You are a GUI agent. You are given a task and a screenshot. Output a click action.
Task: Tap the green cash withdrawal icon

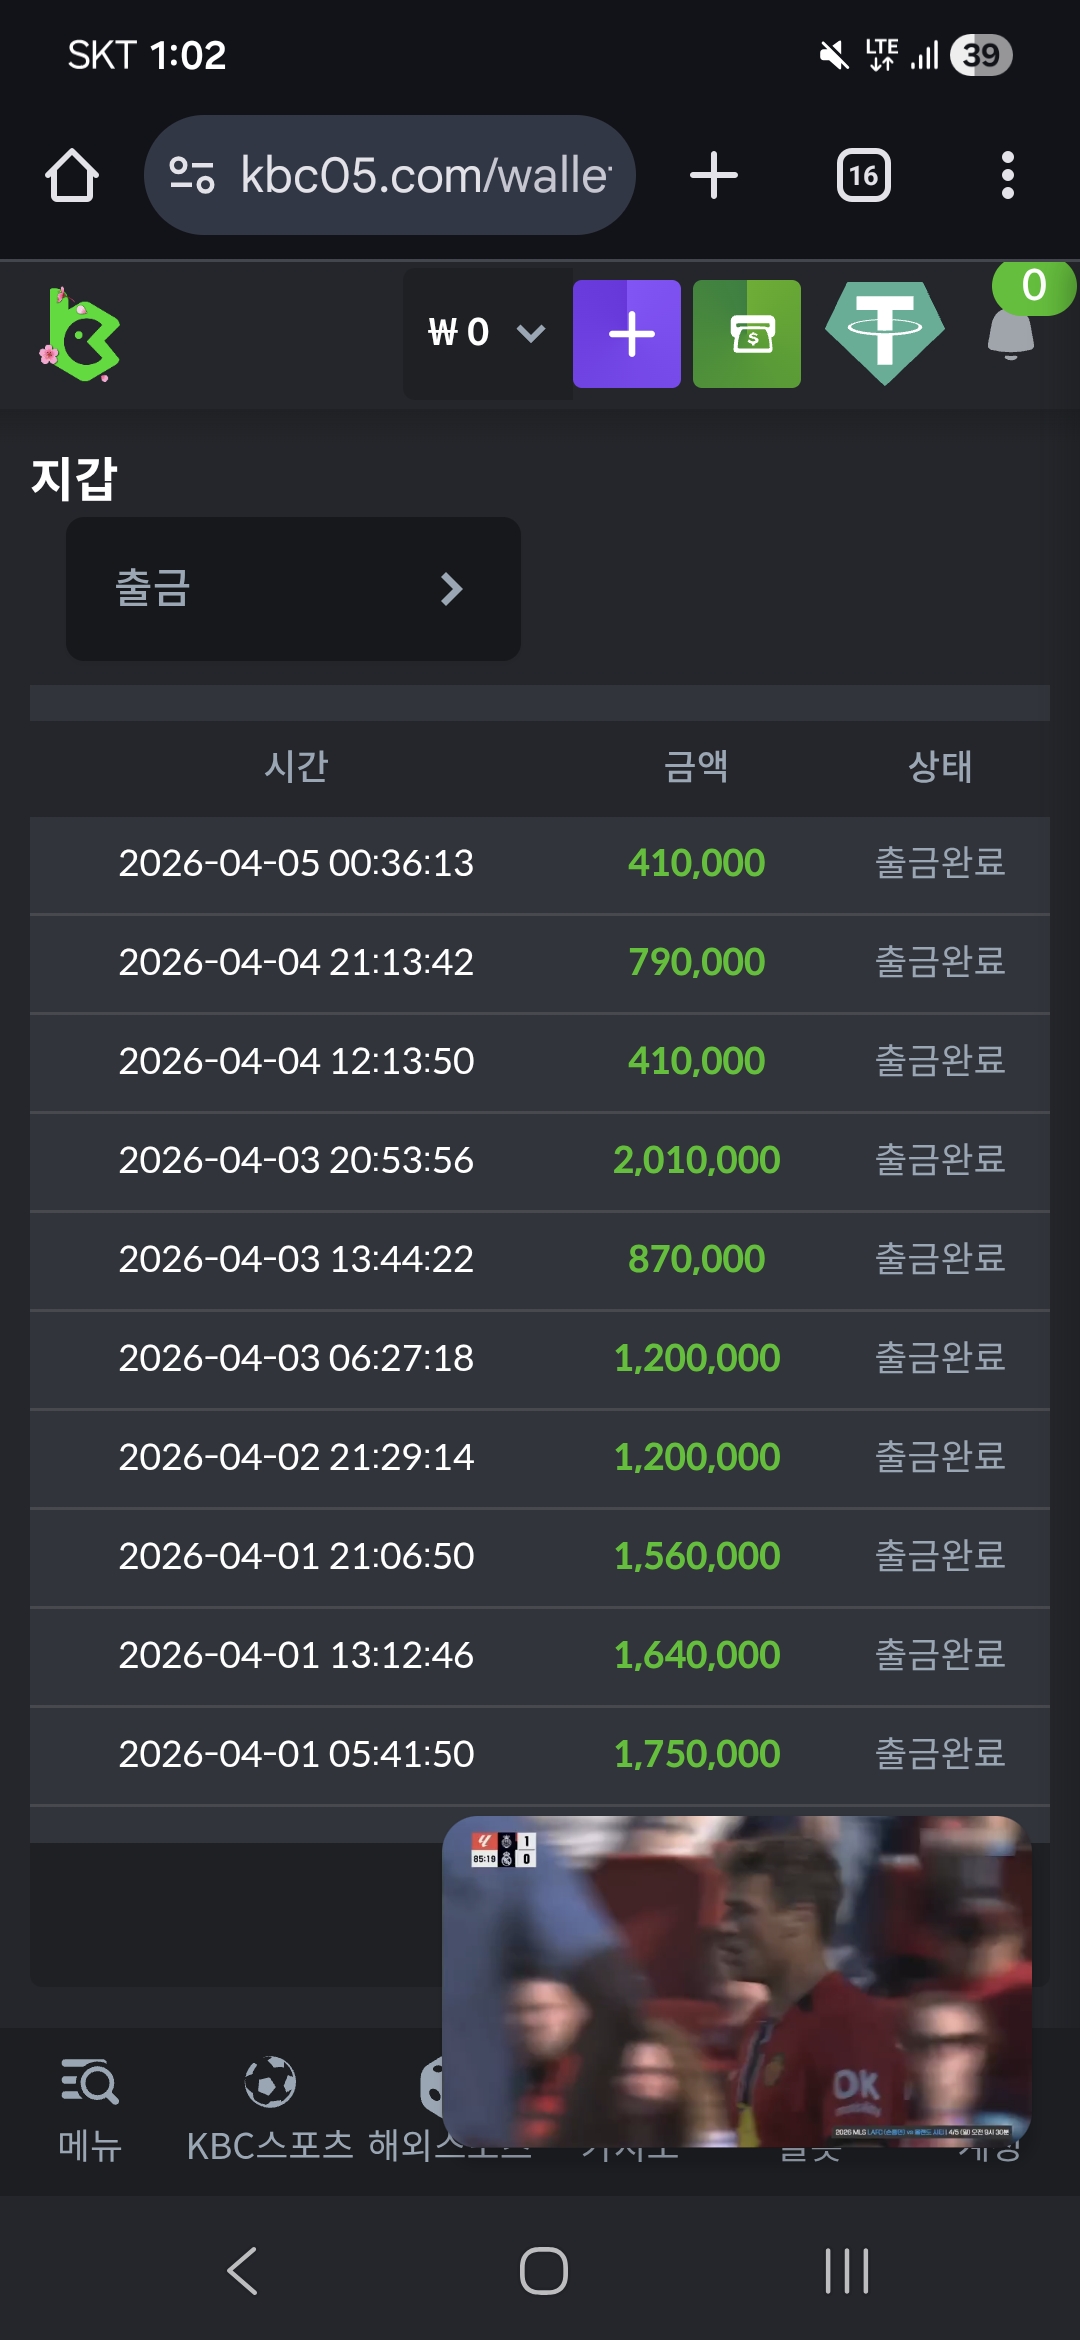747,334
